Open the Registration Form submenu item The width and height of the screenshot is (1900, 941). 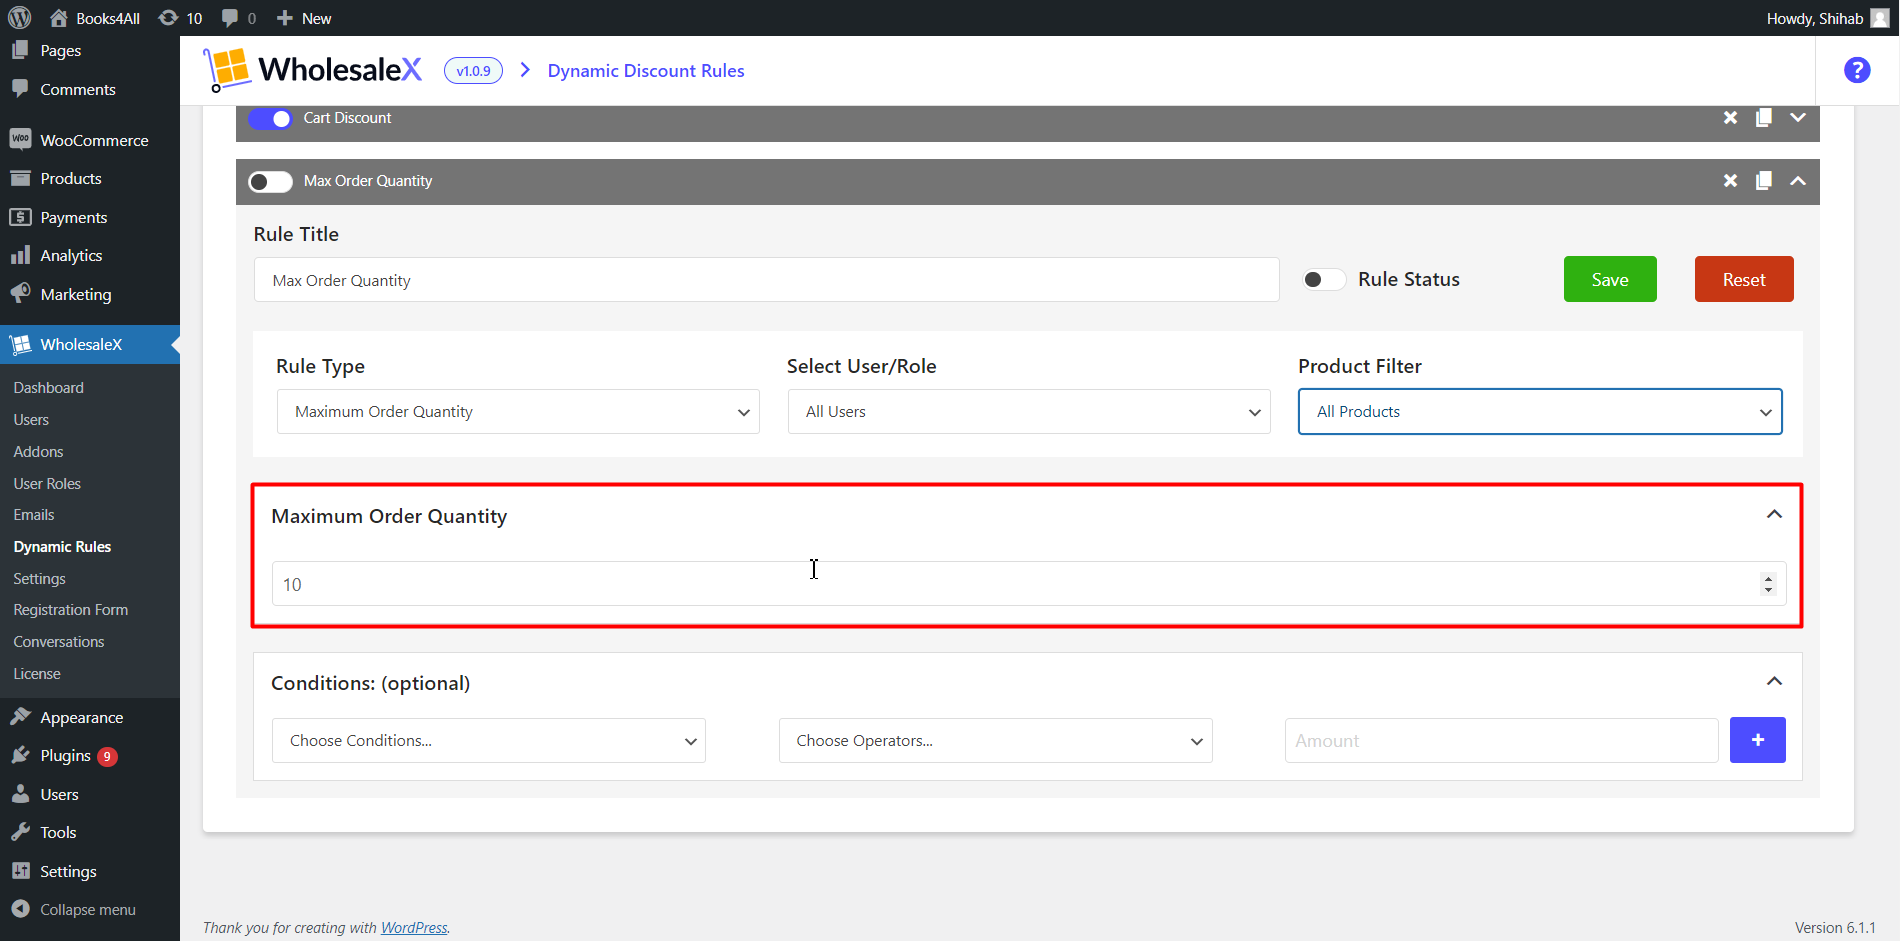pos(71,610)
